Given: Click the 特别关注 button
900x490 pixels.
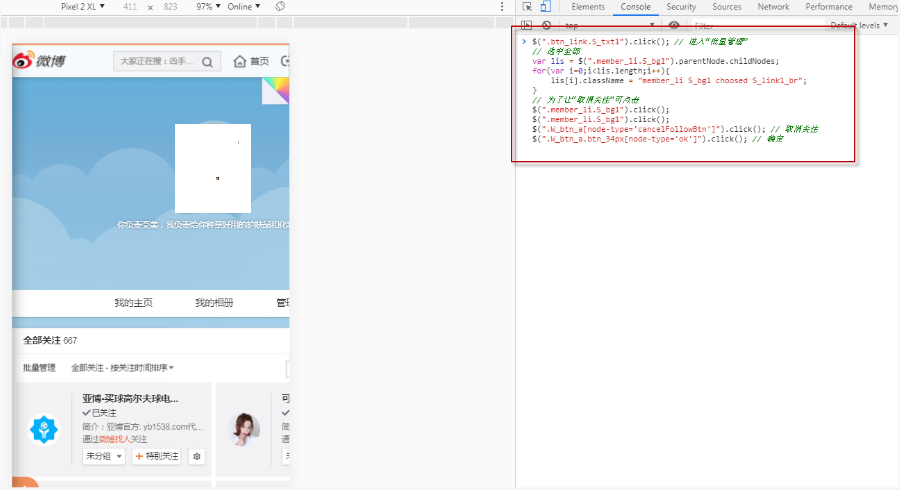Looking at the screenshot, I should pos(156,456).
